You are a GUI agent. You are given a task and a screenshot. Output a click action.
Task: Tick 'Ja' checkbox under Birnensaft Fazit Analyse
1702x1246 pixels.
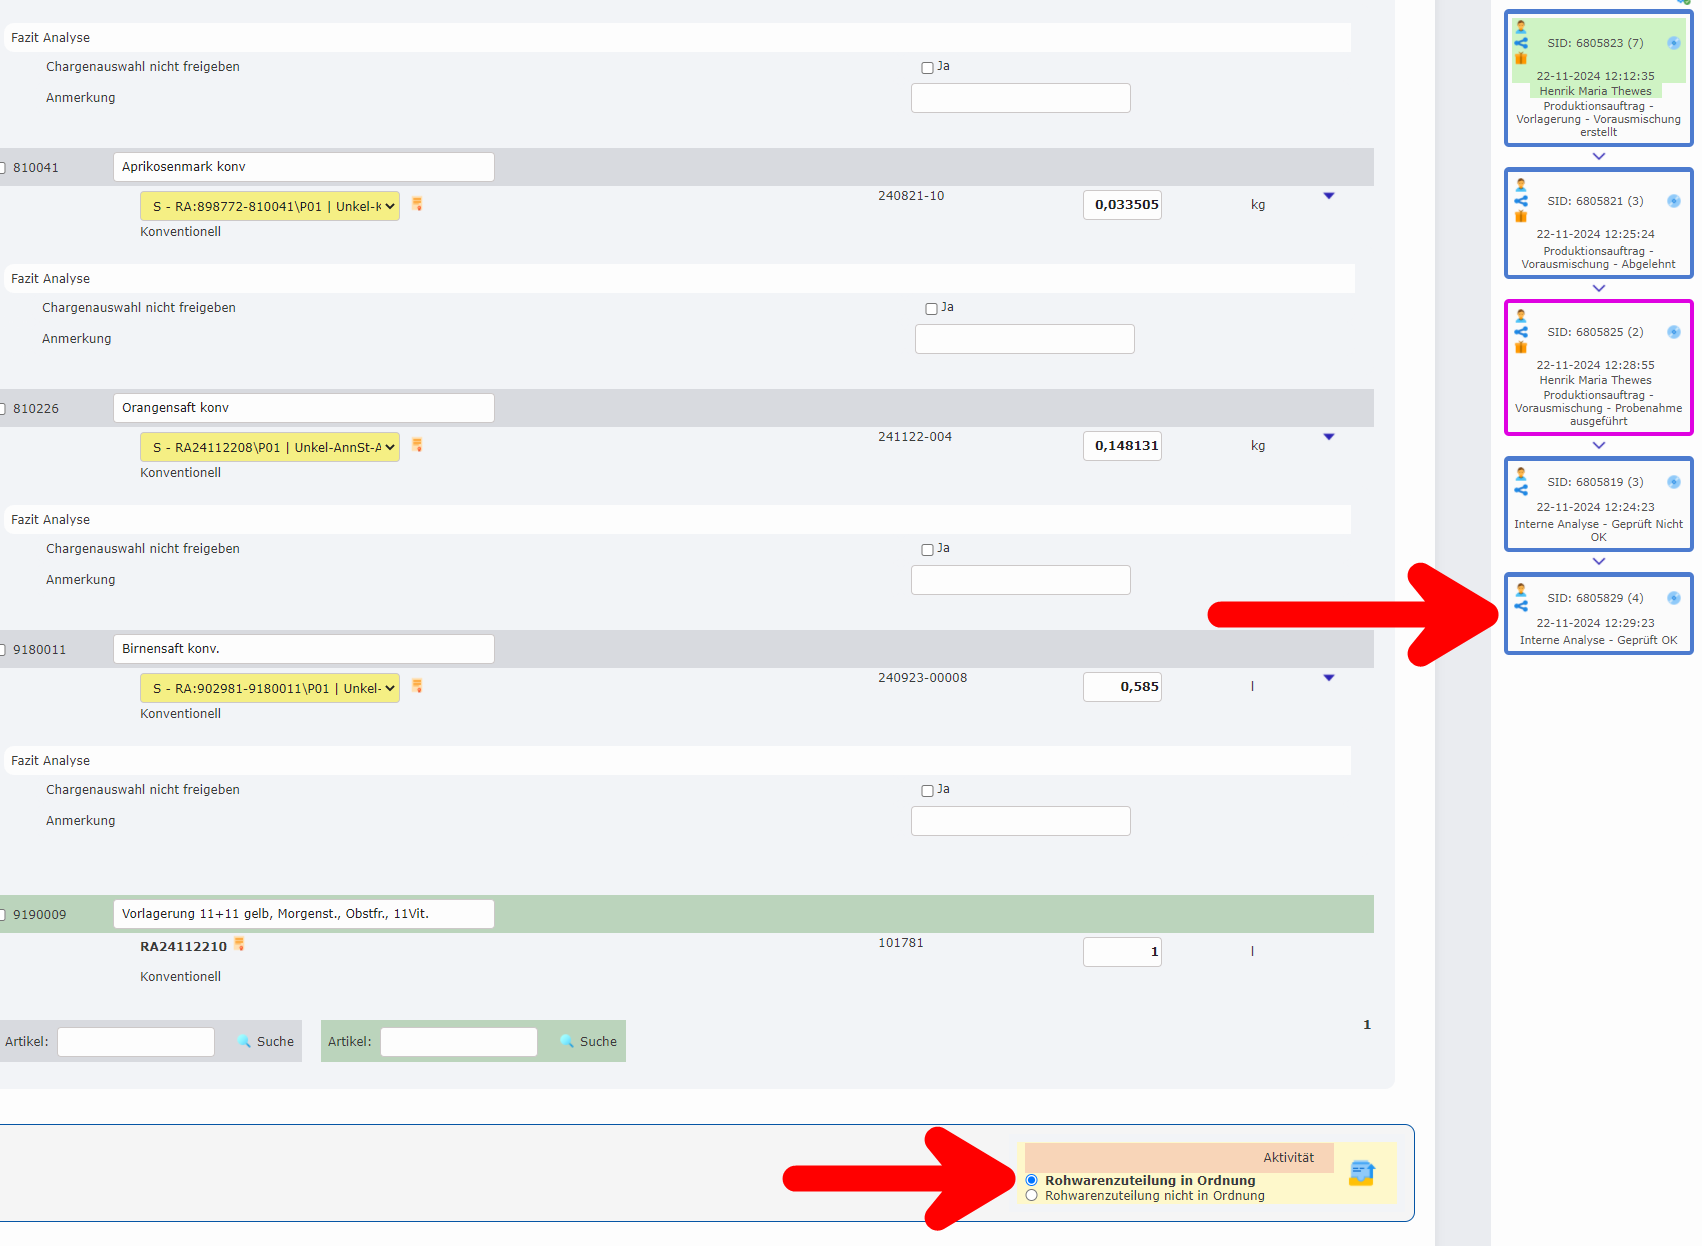pos(927,791)
